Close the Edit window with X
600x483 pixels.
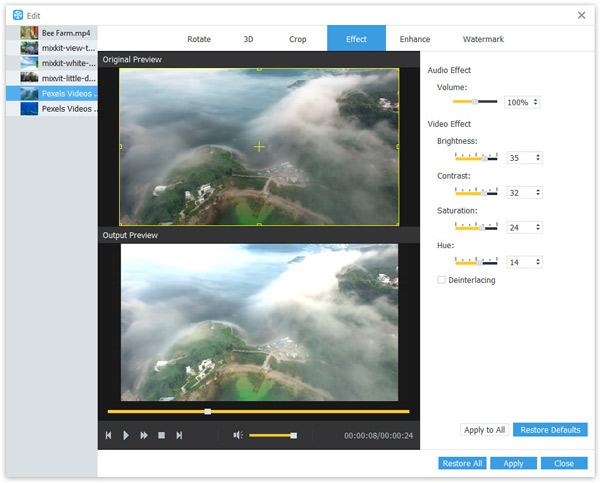tap(581, 15)
